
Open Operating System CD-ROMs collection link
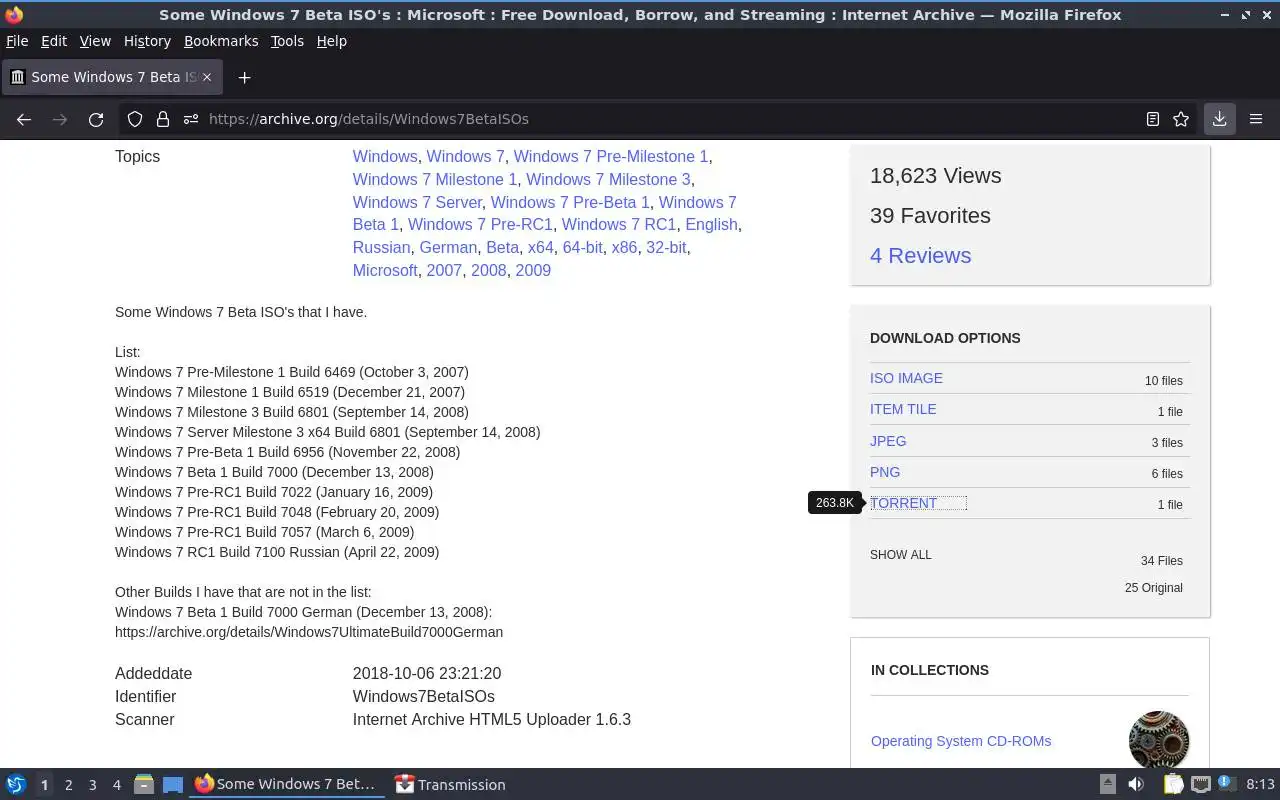961,741
